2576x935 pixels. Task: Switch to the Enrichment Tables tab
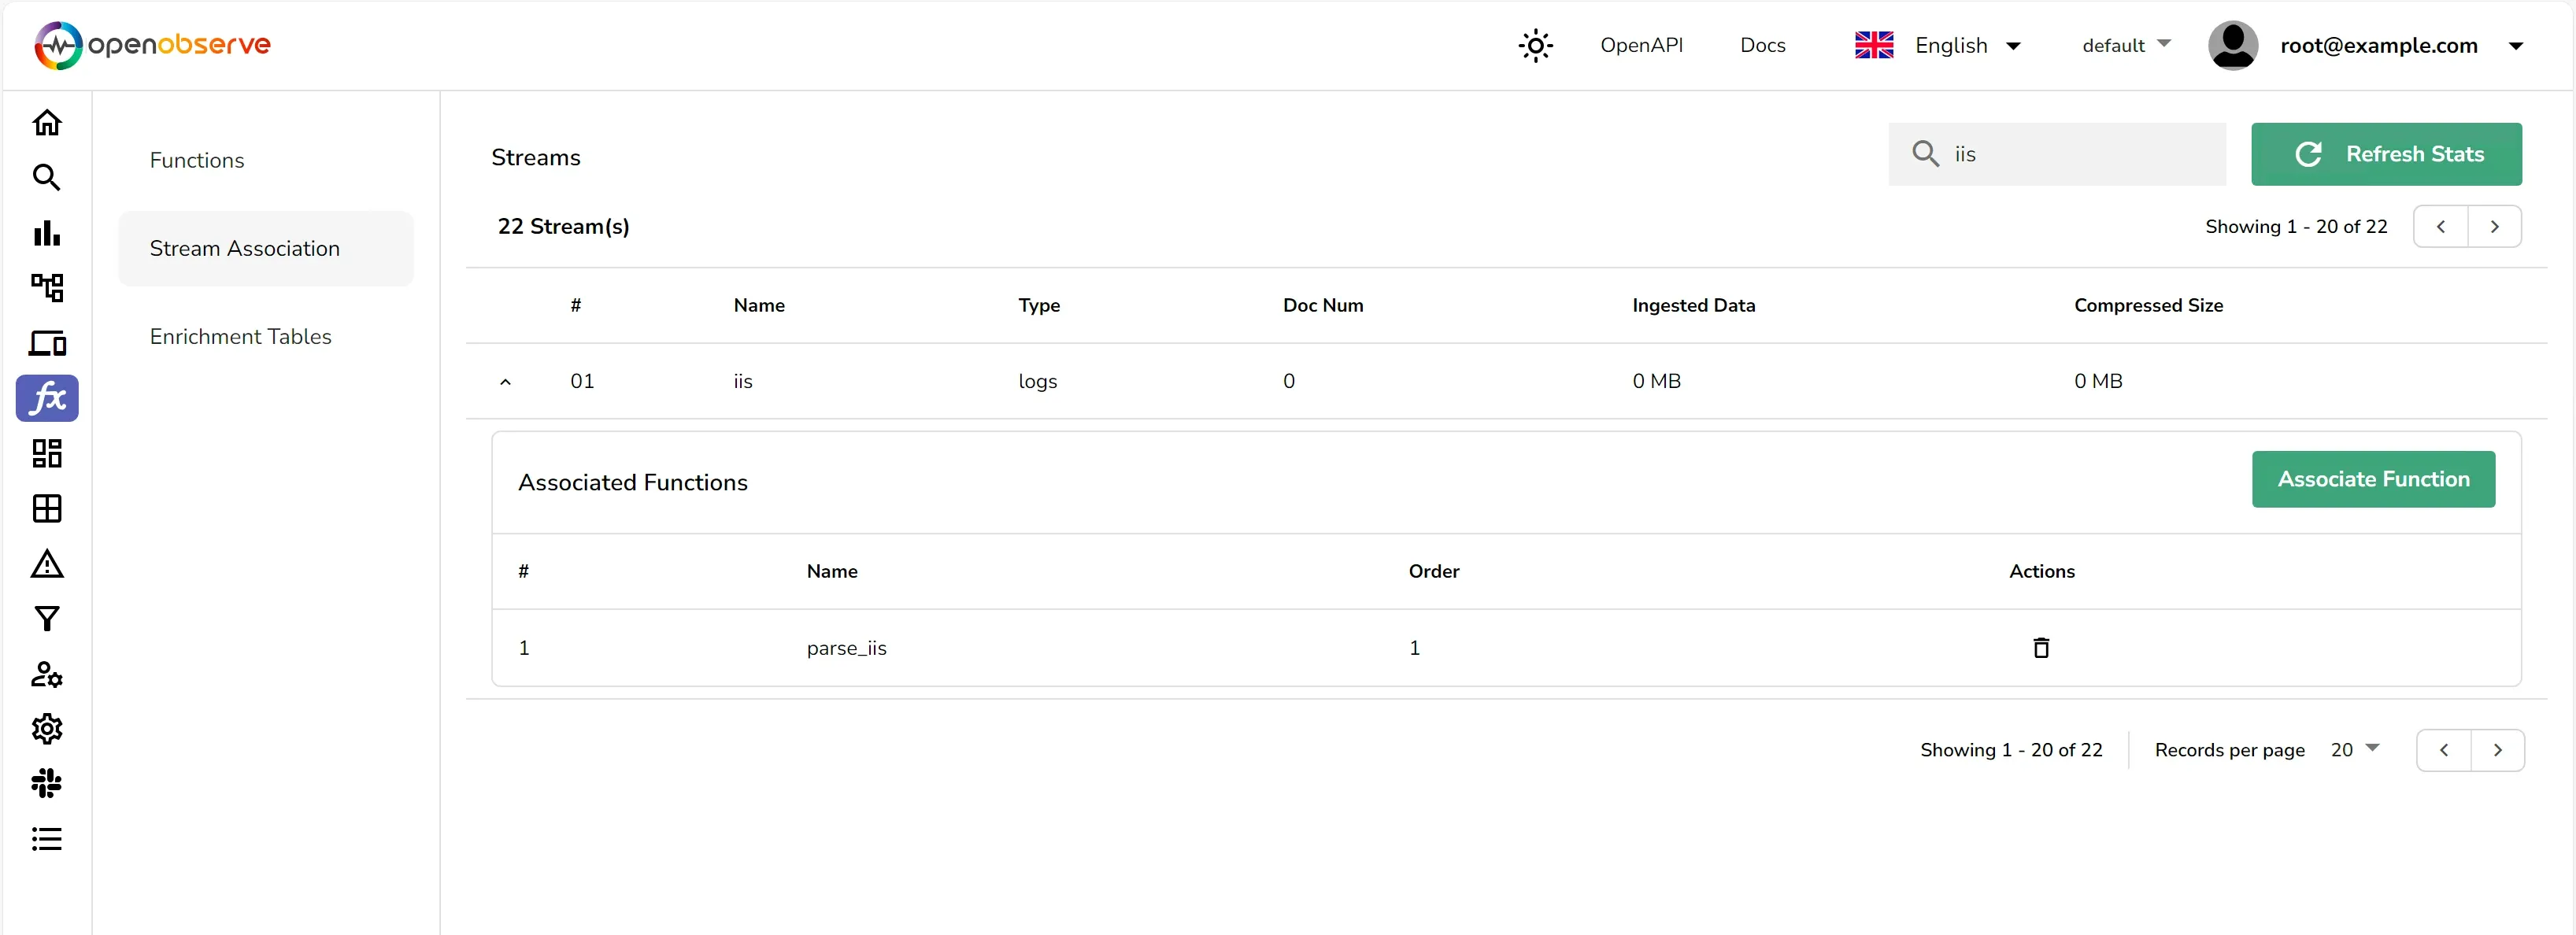(240, 337)
